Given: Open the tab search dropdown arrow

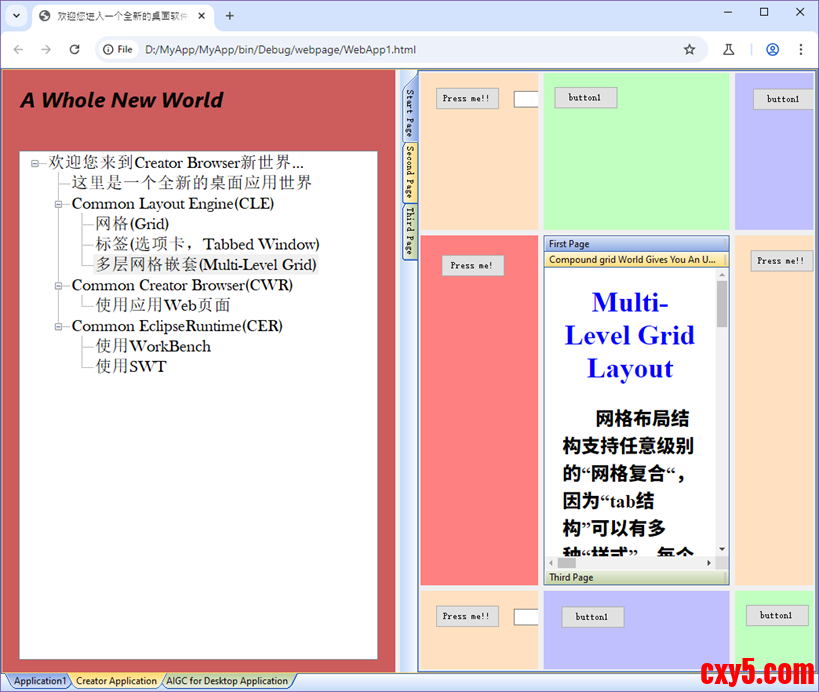Looking at the screenshot, I should [x=16, y=16].
